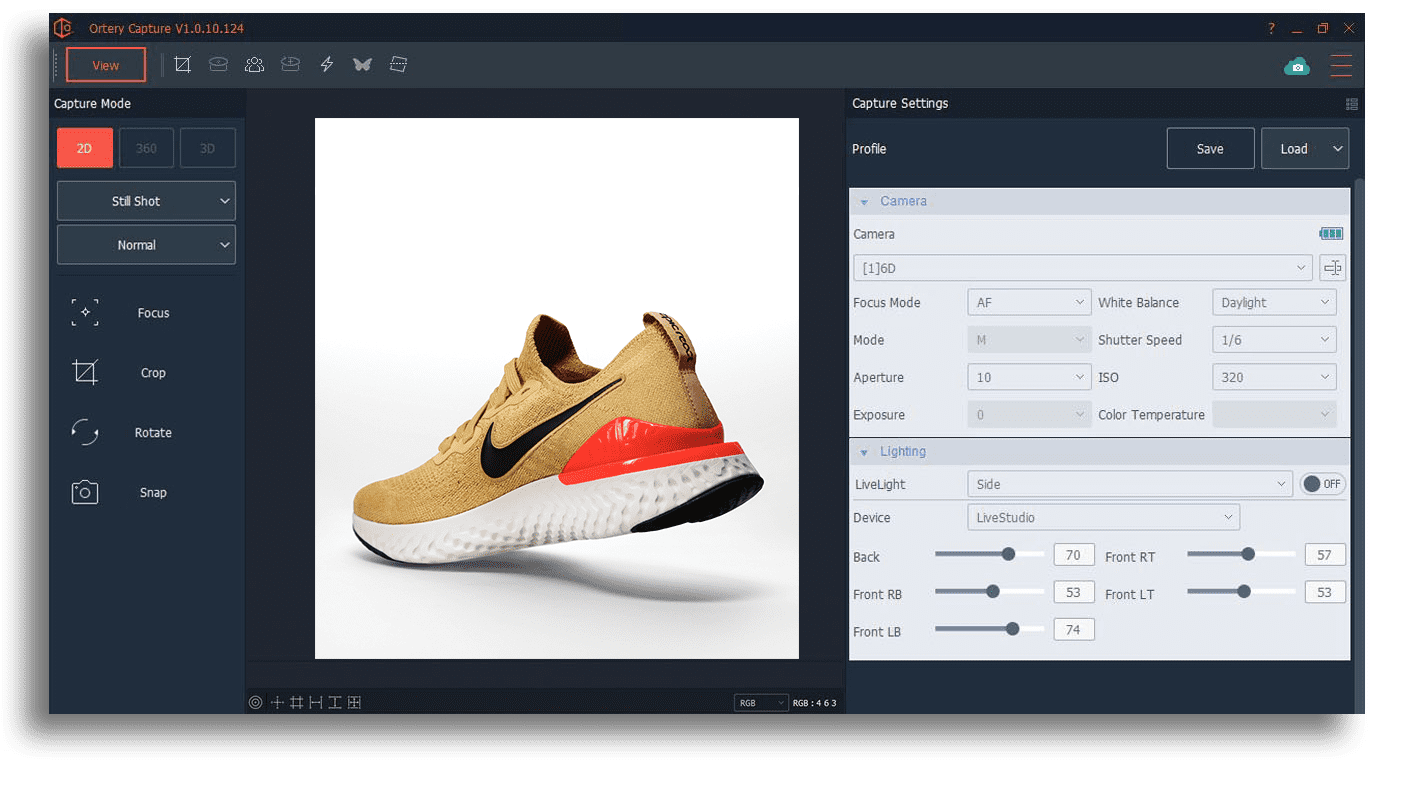Select the 360 capture mode tab
Screen dimensions: 1416x791
click(146, 148)
